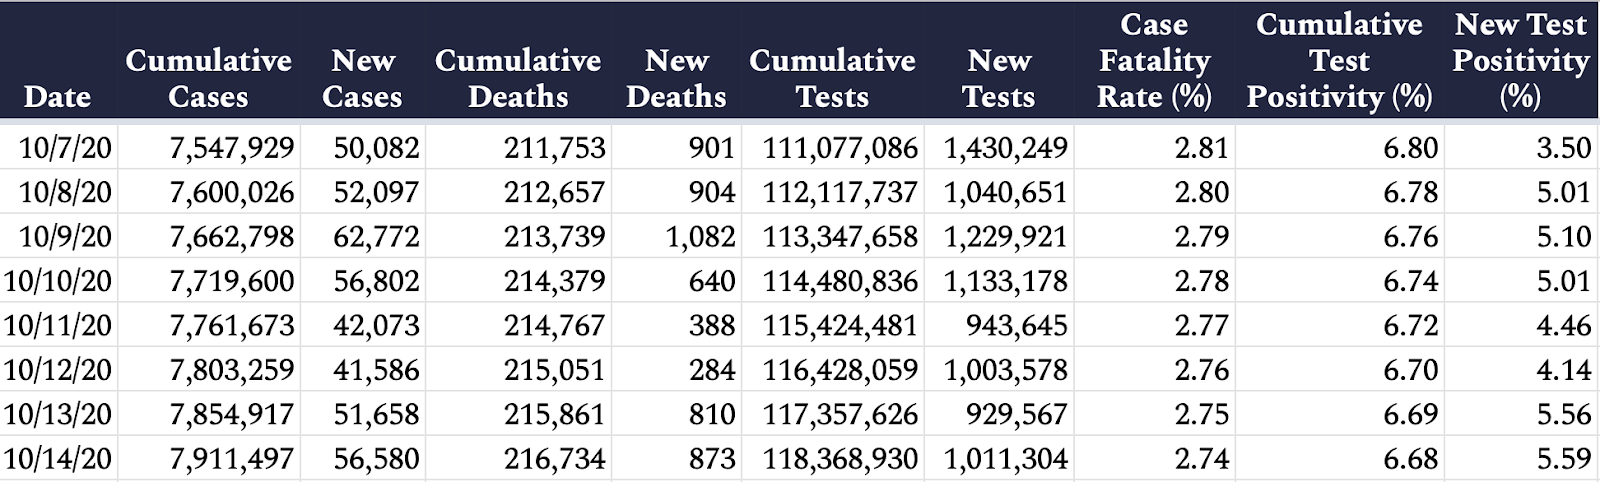Click case fatality rate 2.74 cell
The width and height of the screenshot is (1600, 482).
[x=1201, y=459]
